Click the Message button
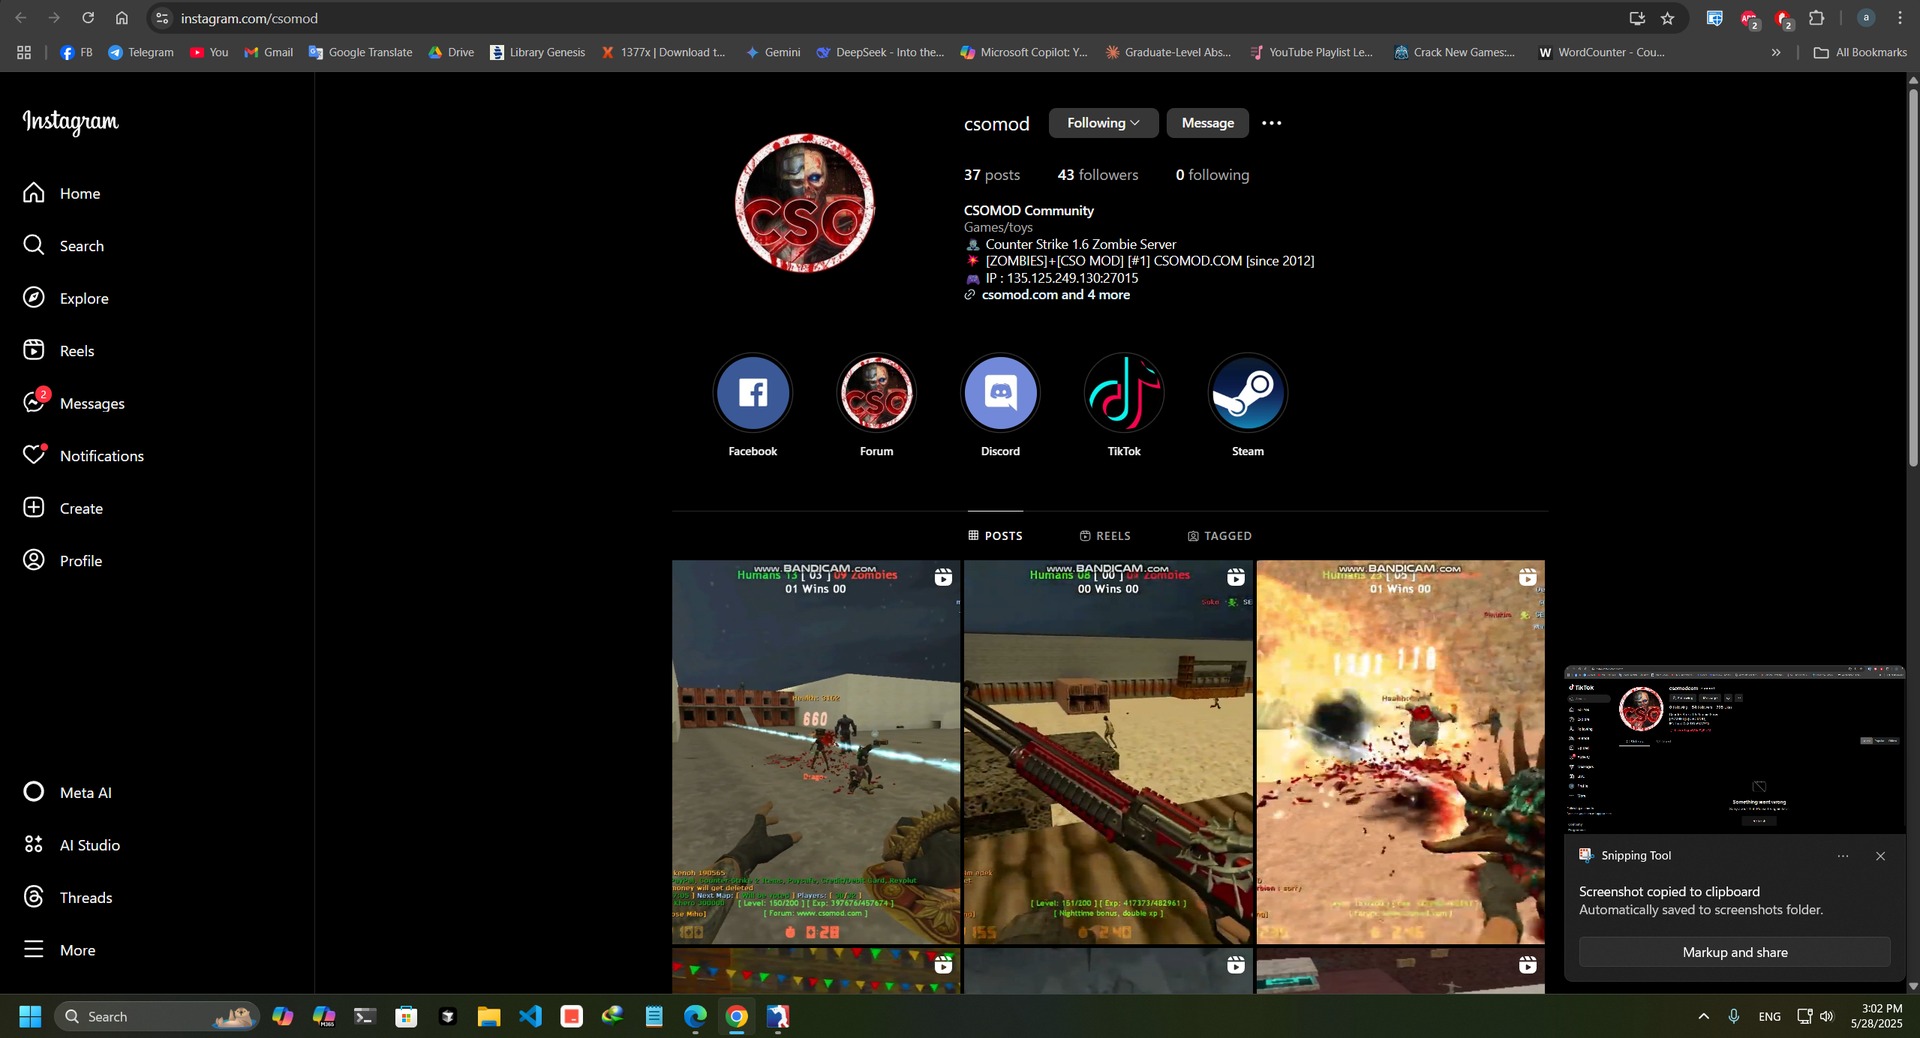This screenshot has height=1038, width=1920. 1207,123
